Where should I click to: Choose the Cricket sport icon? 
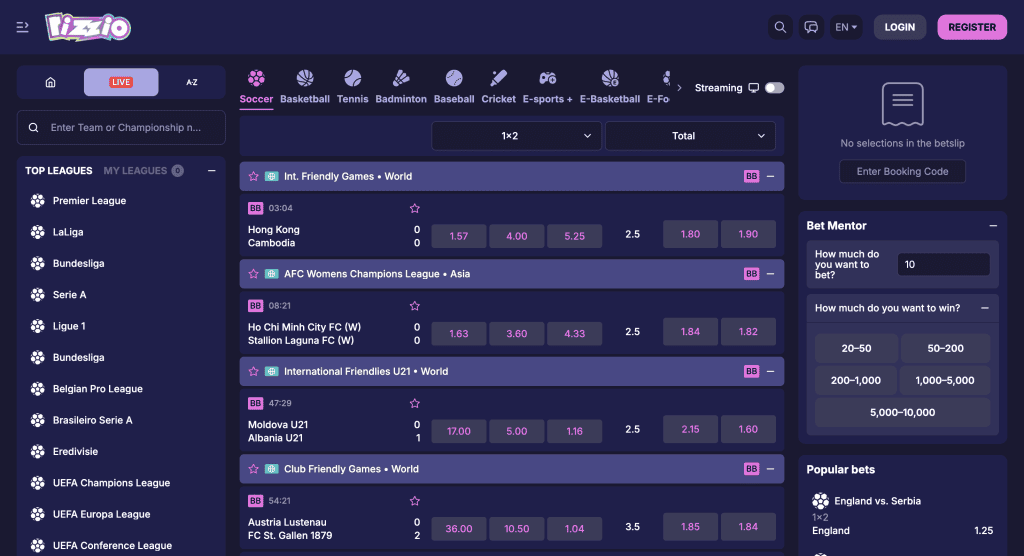498,78
